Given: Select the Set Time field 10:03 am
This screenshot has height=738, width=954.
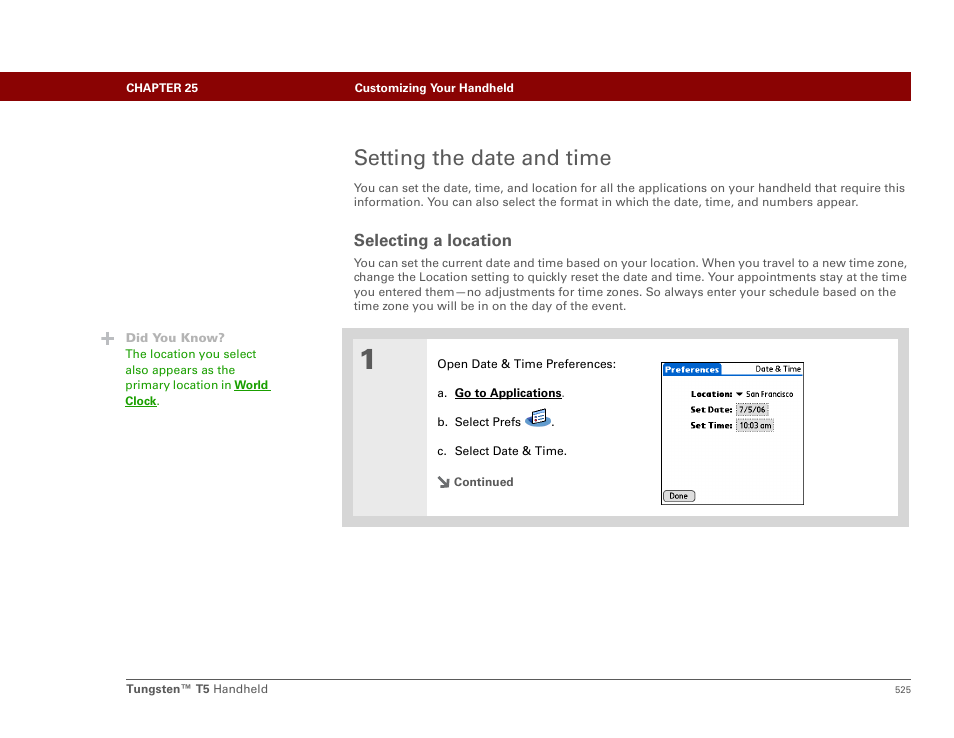Looking at the screenshot, I should [x=755, y=426].
